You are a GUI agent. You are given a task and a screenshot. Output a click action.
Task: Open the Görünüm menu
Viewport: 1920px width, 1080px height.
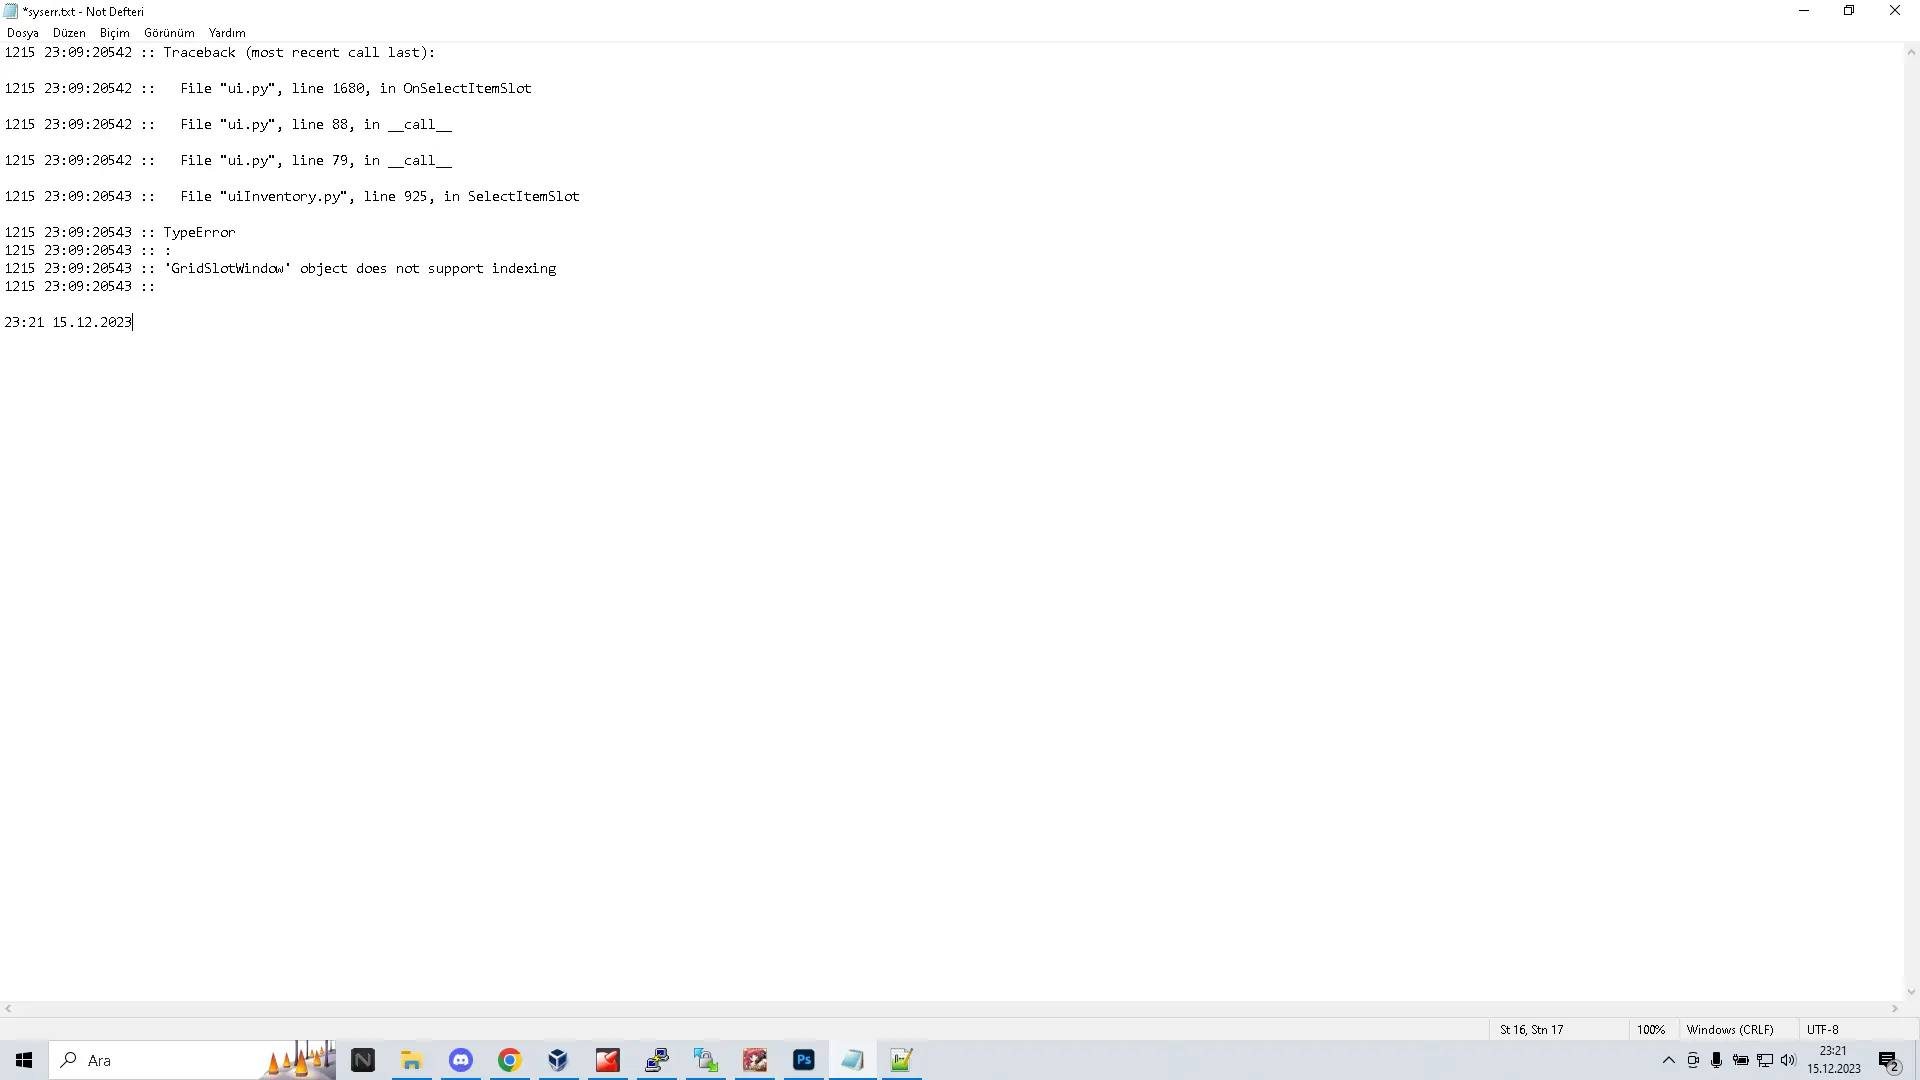(x=169, y=33)
